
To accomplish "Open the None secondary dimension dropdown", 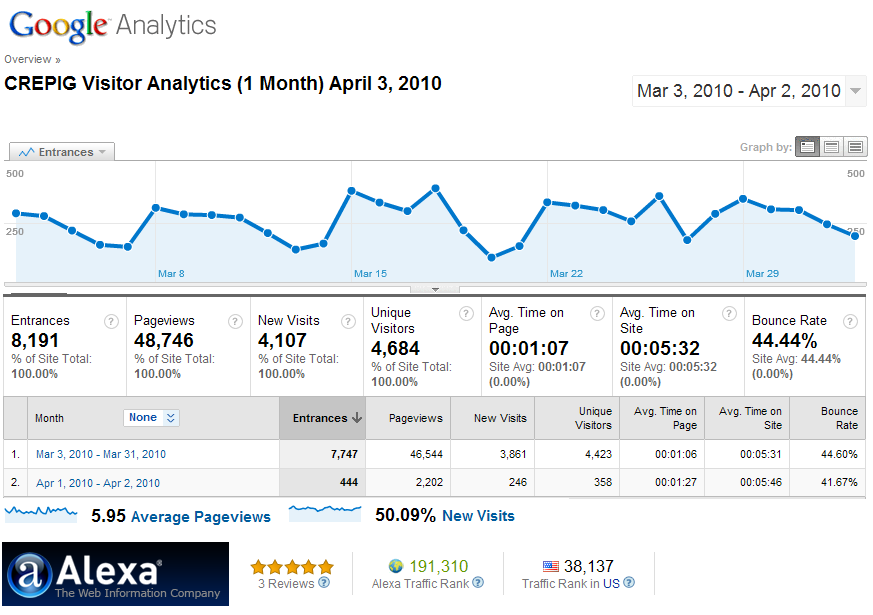I will [x=151, y=417].
